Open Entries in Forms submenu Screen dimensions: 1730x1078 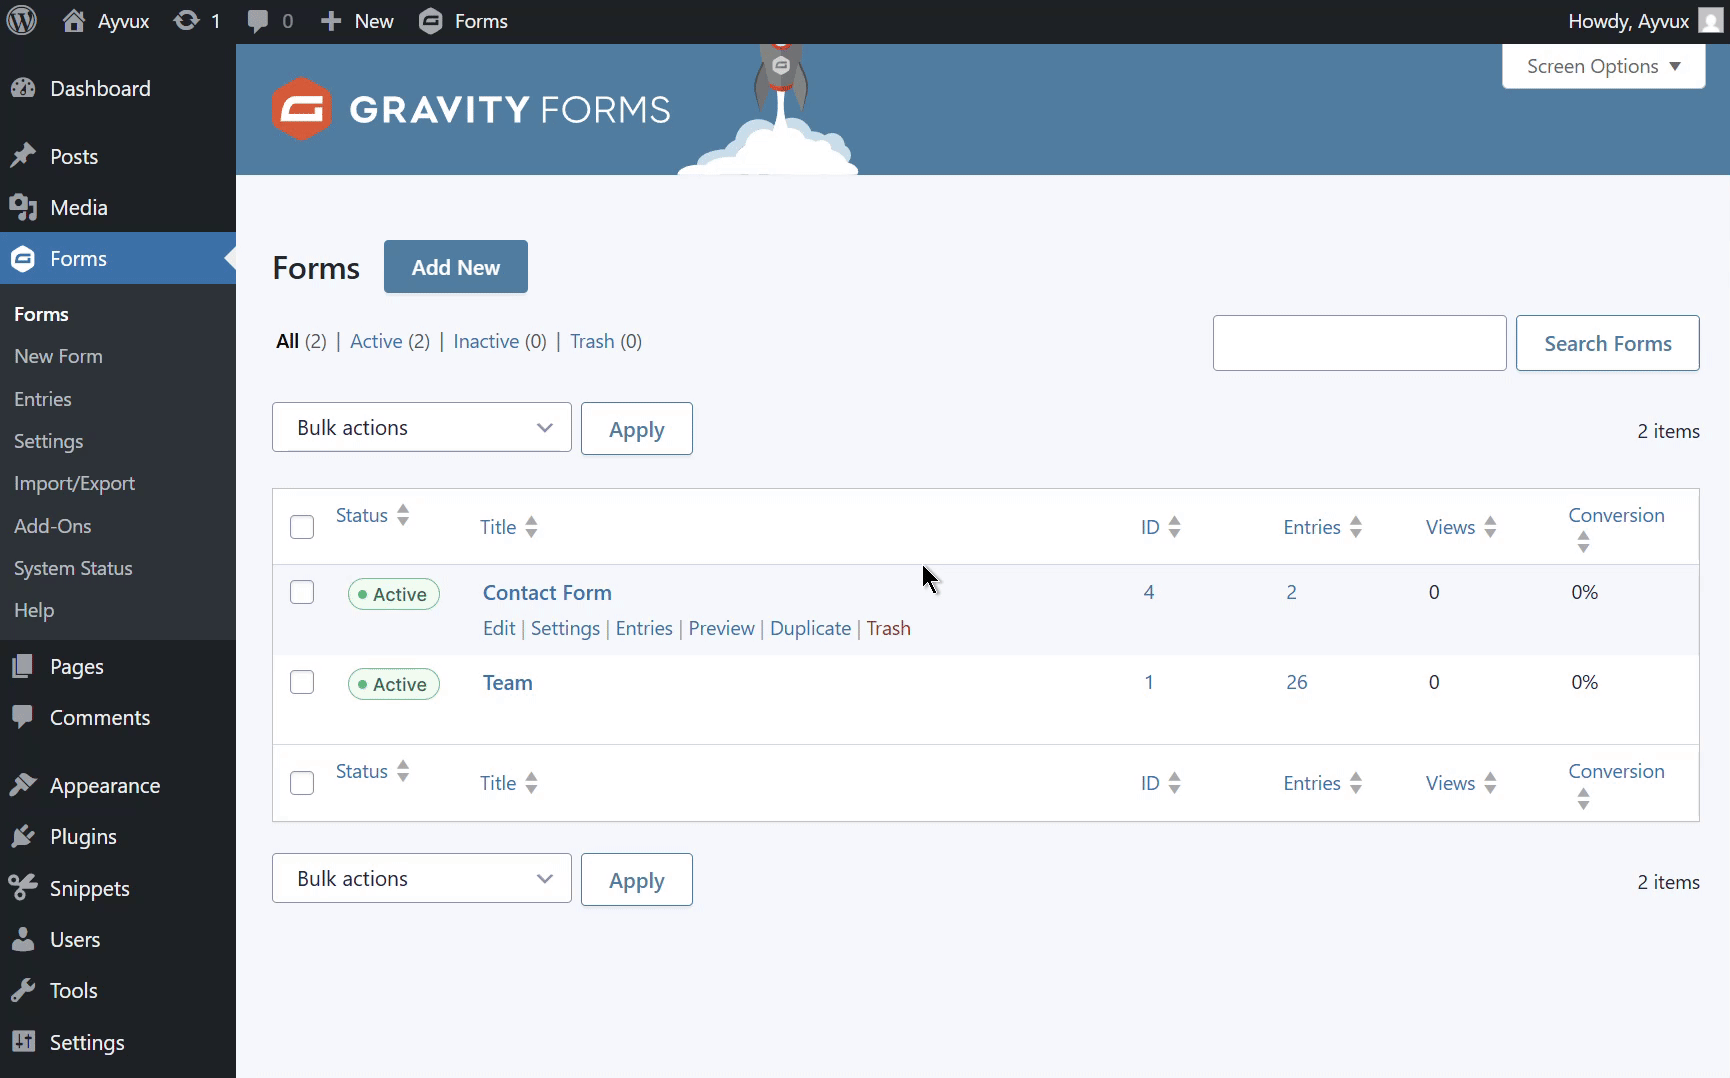pyautogui.click(x=43, y=399)
